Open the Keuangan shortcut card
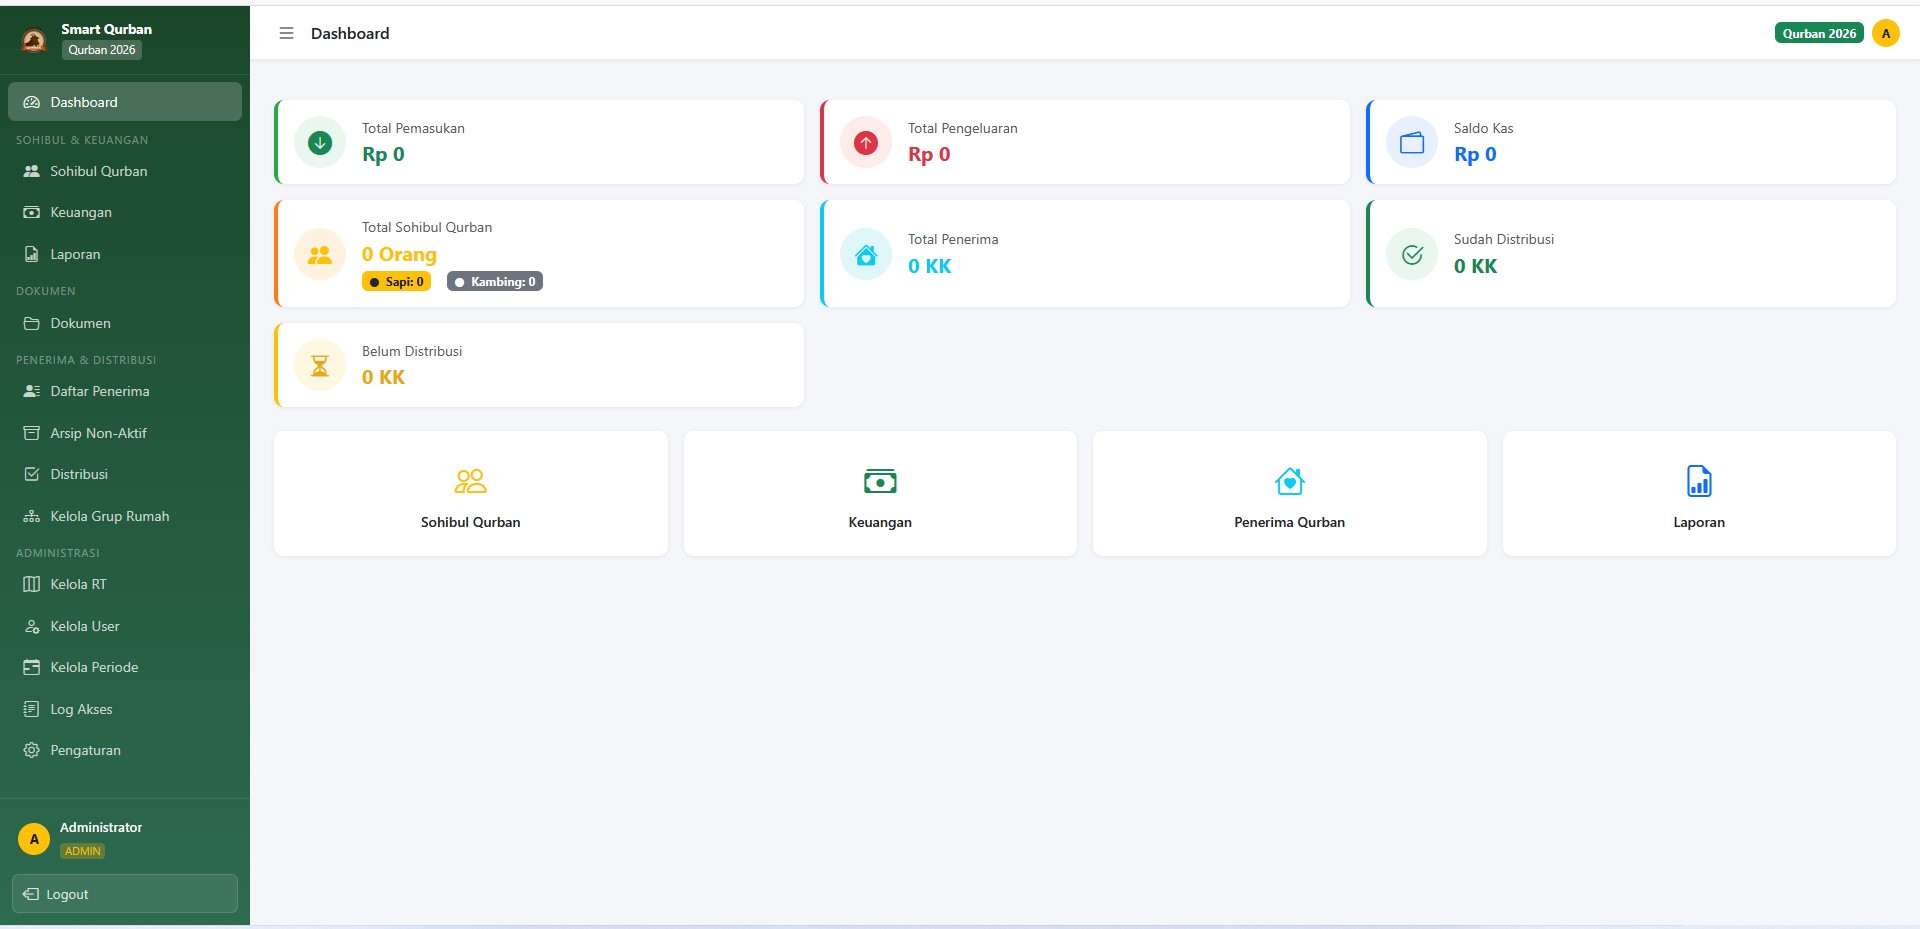 (880, 493)
